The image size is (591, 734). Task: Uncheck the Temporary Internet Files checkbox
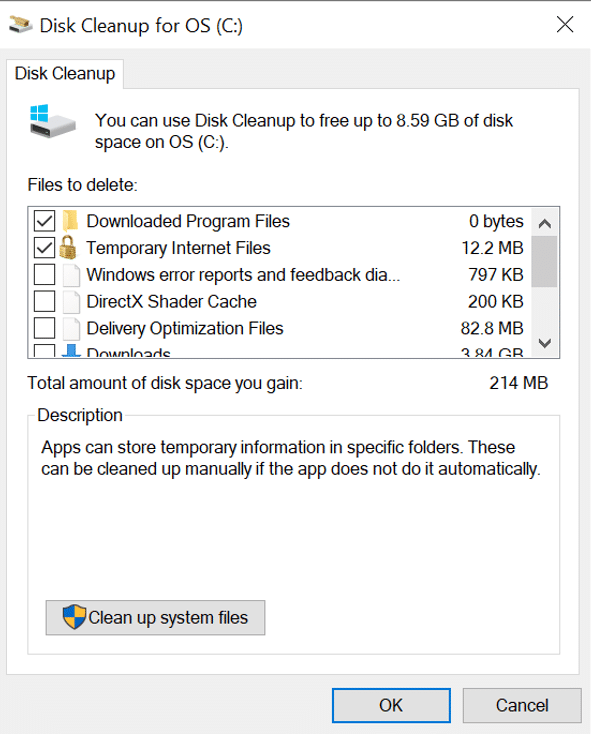click(x=44, y=248)
